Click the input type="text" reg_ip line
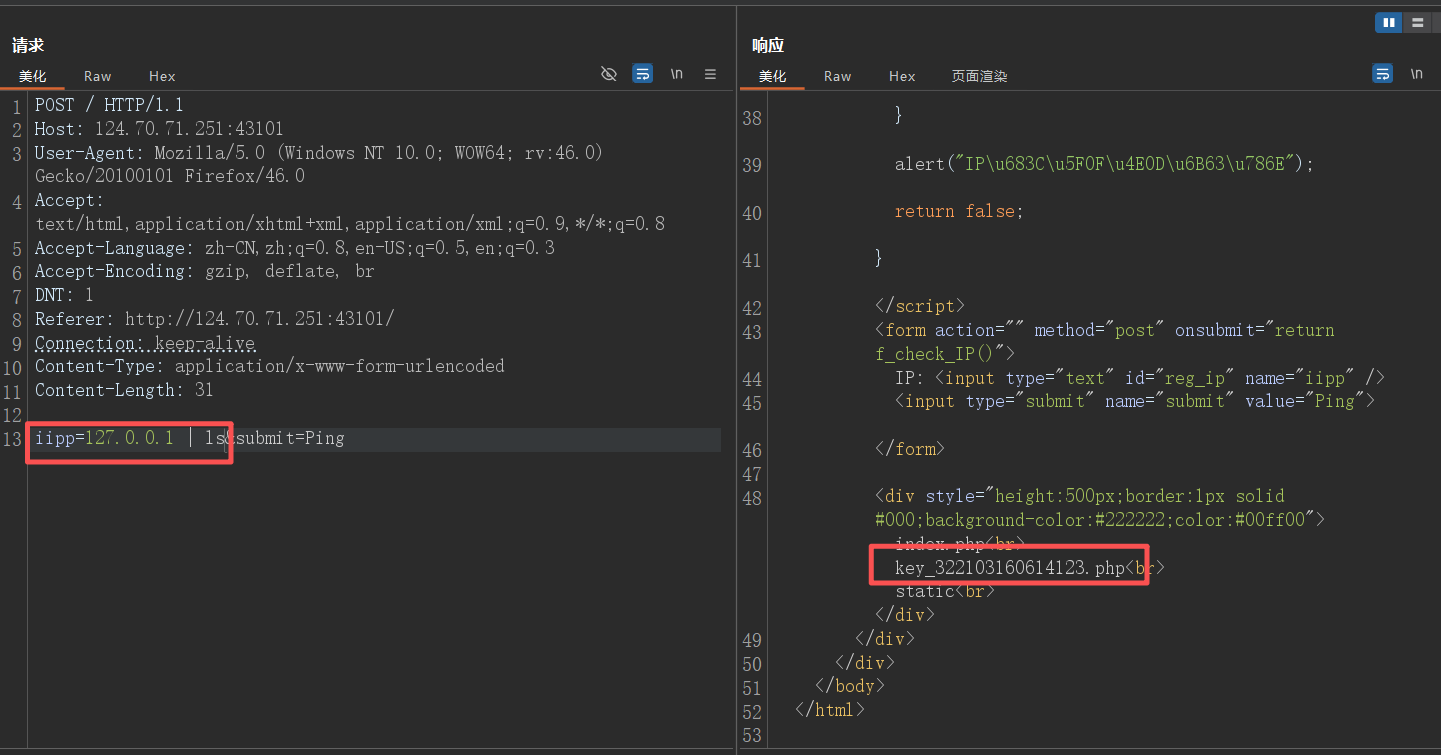1441x755 pixels. click(1140, 378)
